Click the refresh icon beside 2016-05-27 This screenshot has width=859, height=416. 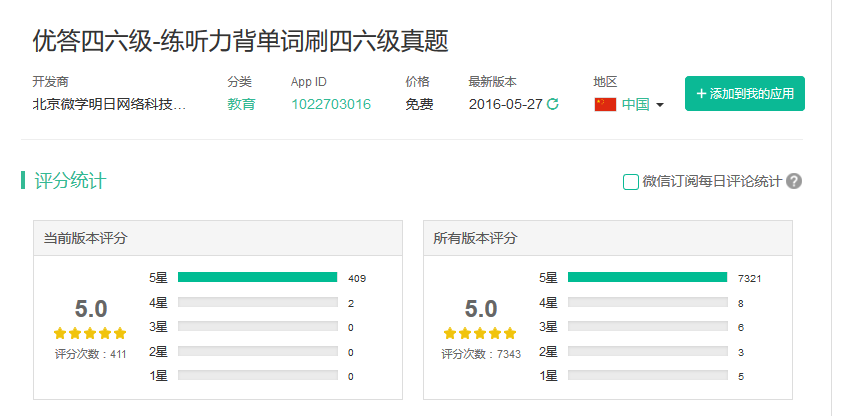(553, 104)
